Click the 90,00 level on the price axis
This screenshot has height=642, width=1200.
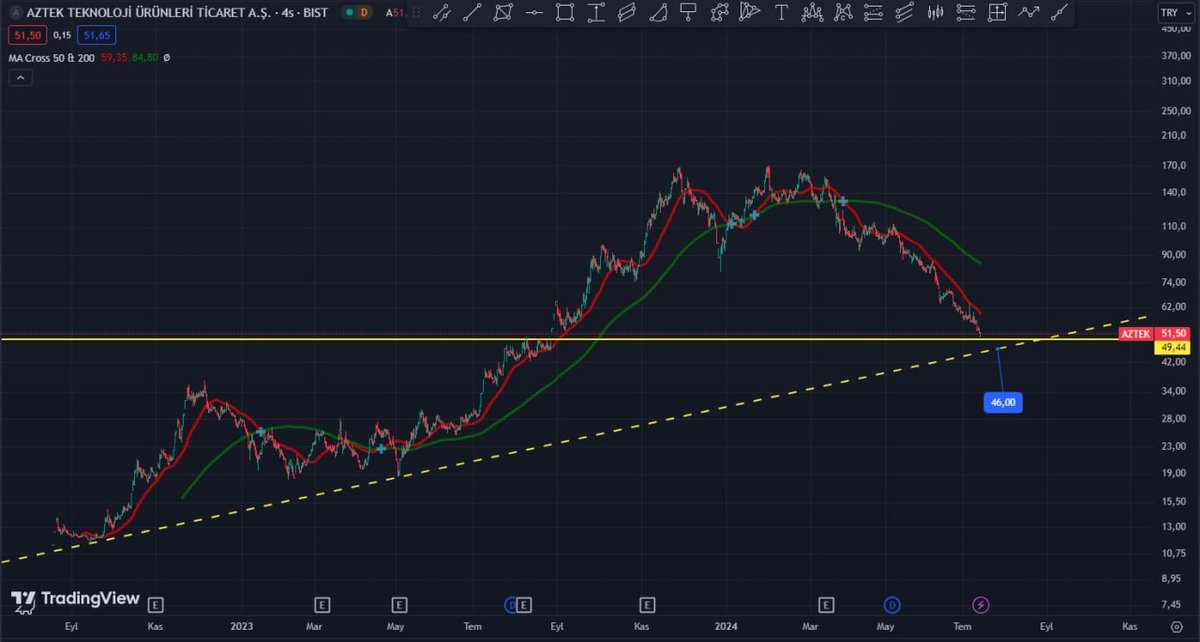click(x=1174, y=254)
